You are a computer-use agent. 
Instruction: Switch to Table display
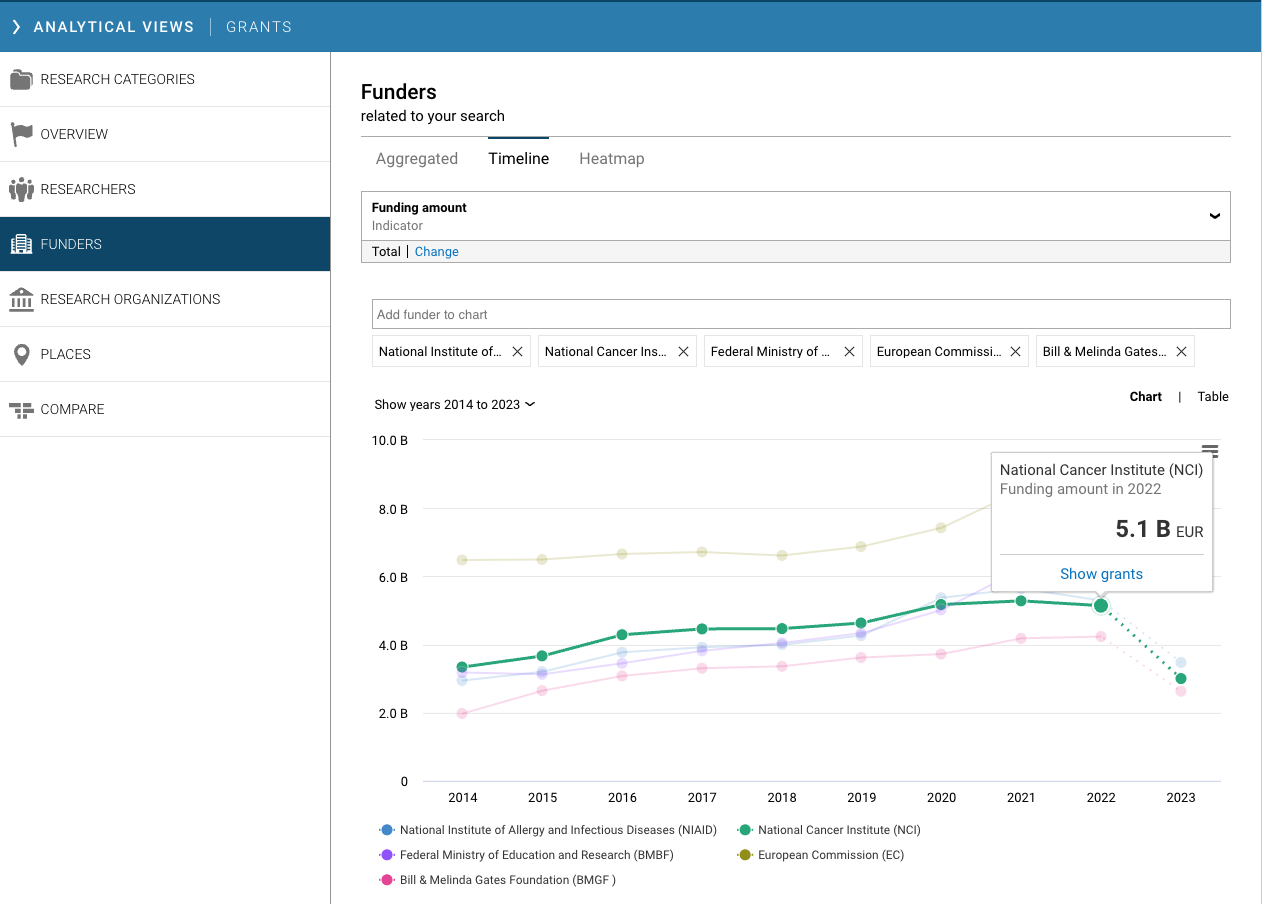pos(1213,397)
